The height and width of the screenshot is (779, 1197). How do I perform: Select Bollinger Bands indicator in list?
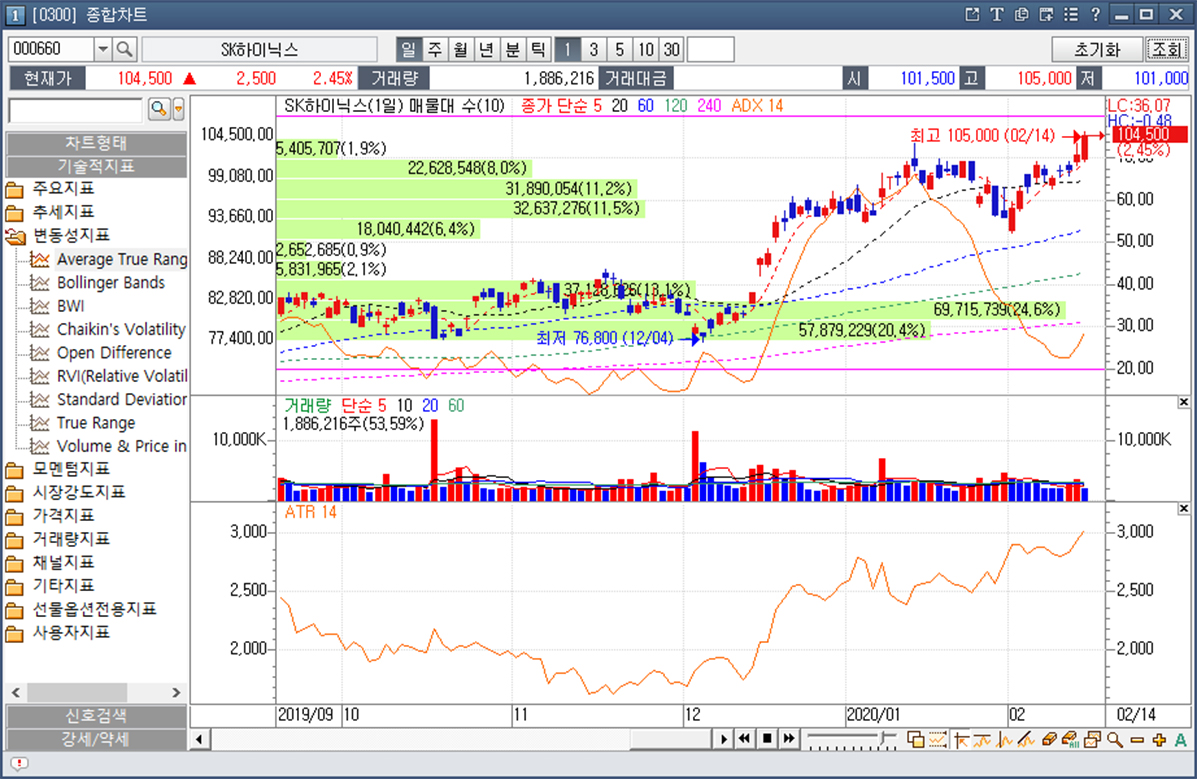pyautogui.click(x=110, y=283)
